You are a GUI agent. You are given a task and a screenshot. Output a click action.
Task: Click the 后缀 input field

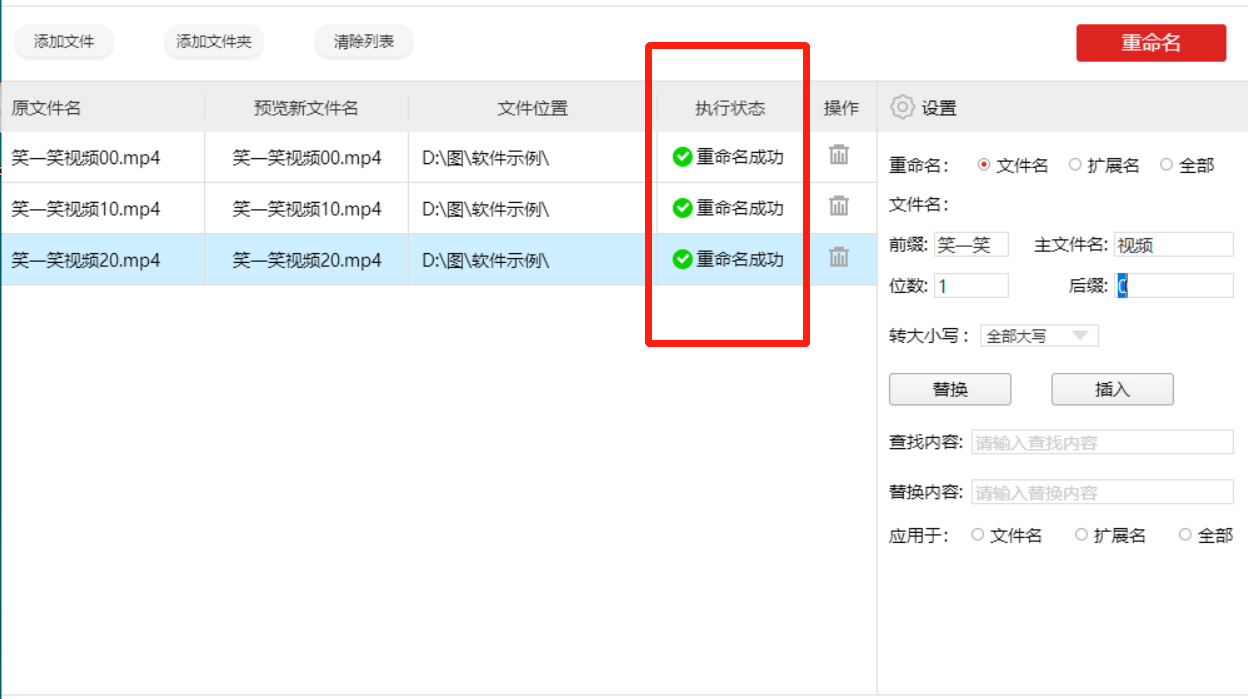[x=1173, y=286]
